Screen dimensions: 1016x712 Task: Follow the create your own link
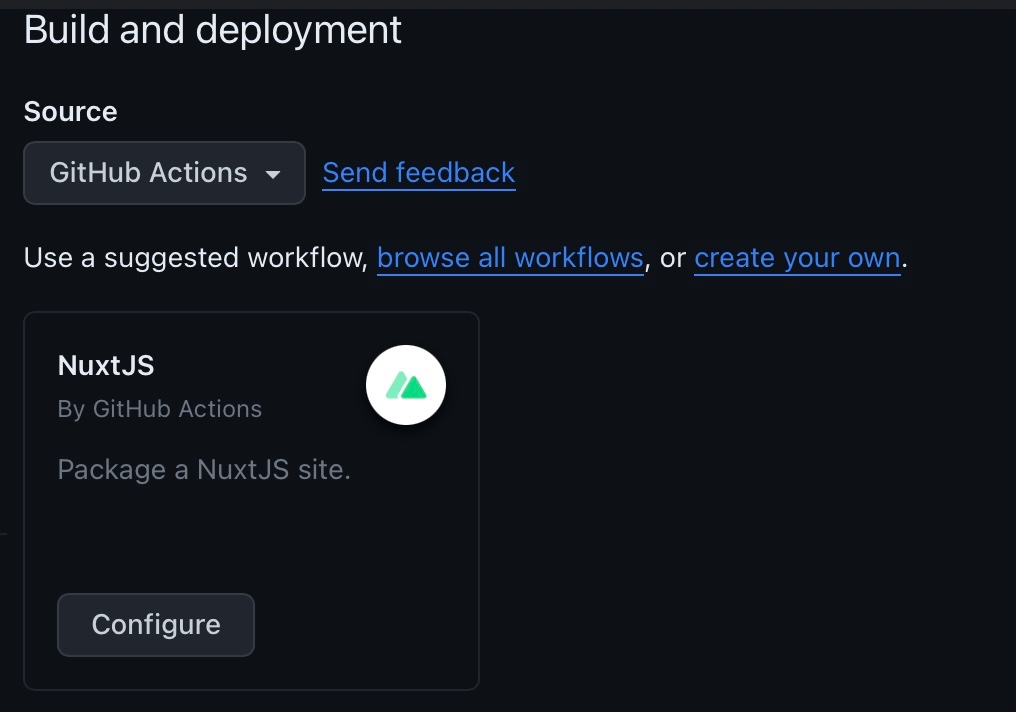point(797,258)
